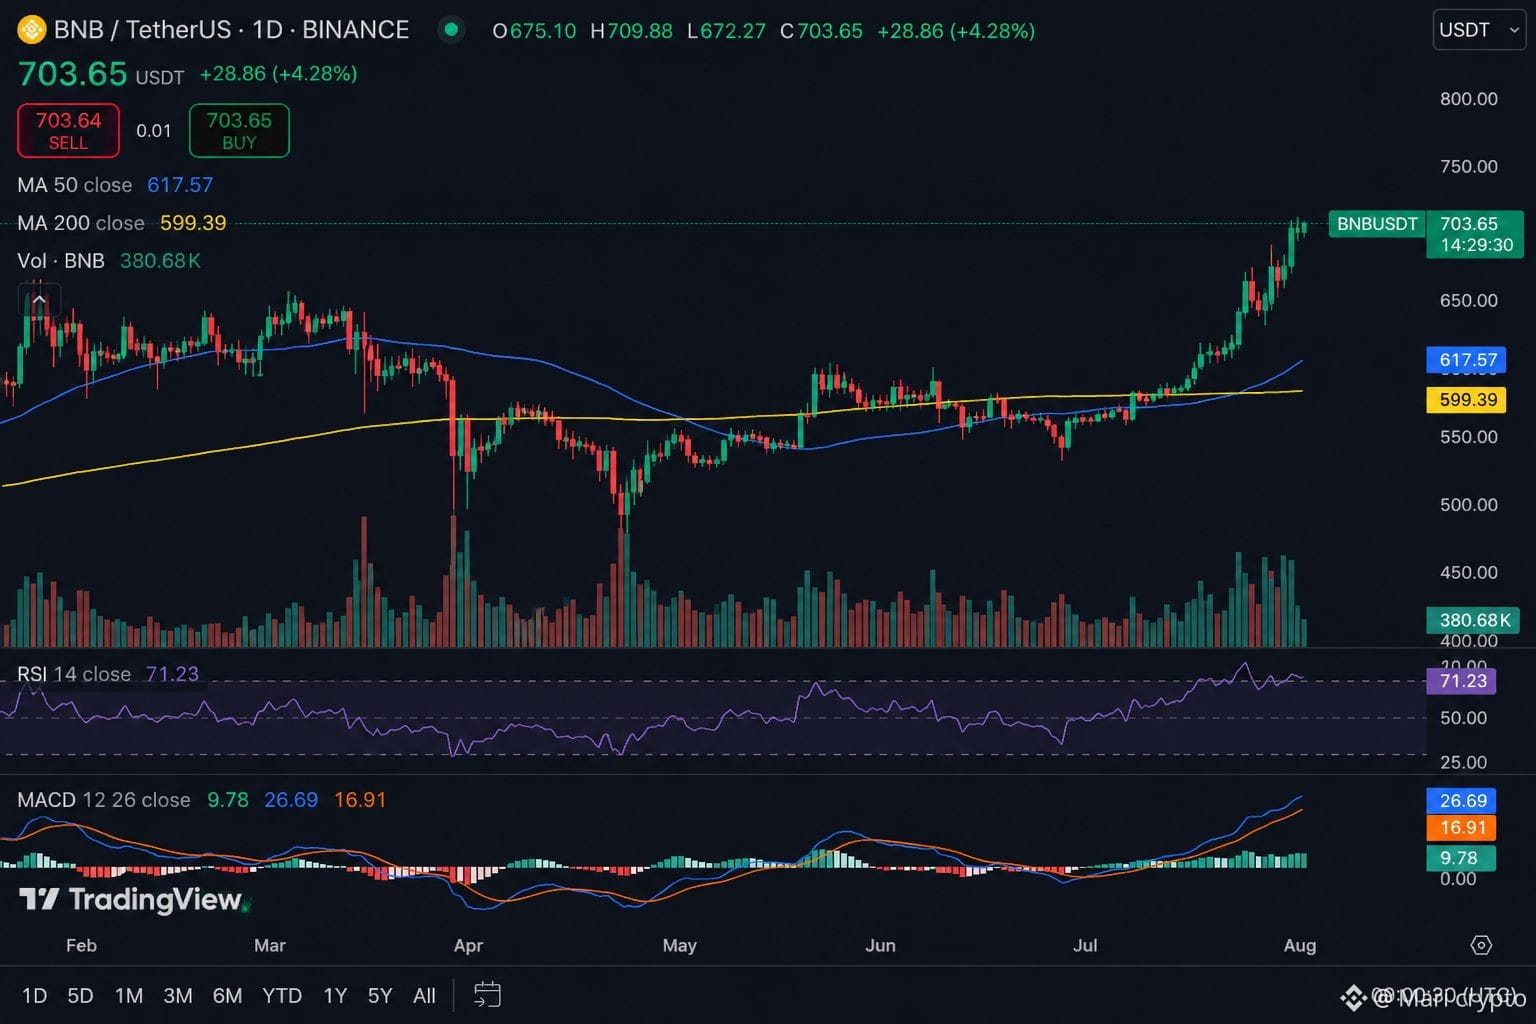Image resolution: width=1536 pixels, height=1024 pixels.
Task: Show the 1Y time range
Action: (x=335, y=996)
